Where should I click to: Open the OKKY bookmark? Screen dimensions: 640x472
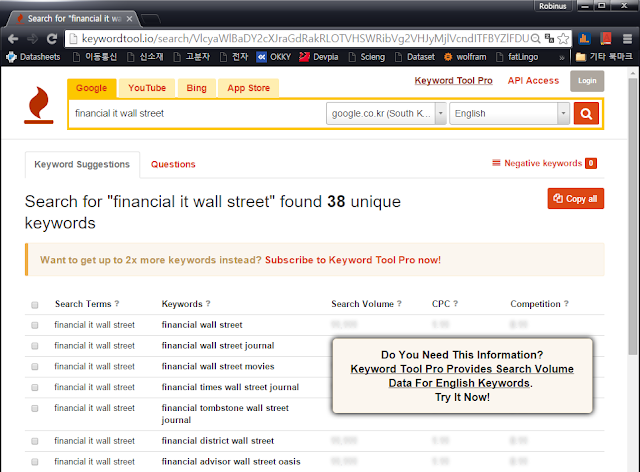coord(274,57)
